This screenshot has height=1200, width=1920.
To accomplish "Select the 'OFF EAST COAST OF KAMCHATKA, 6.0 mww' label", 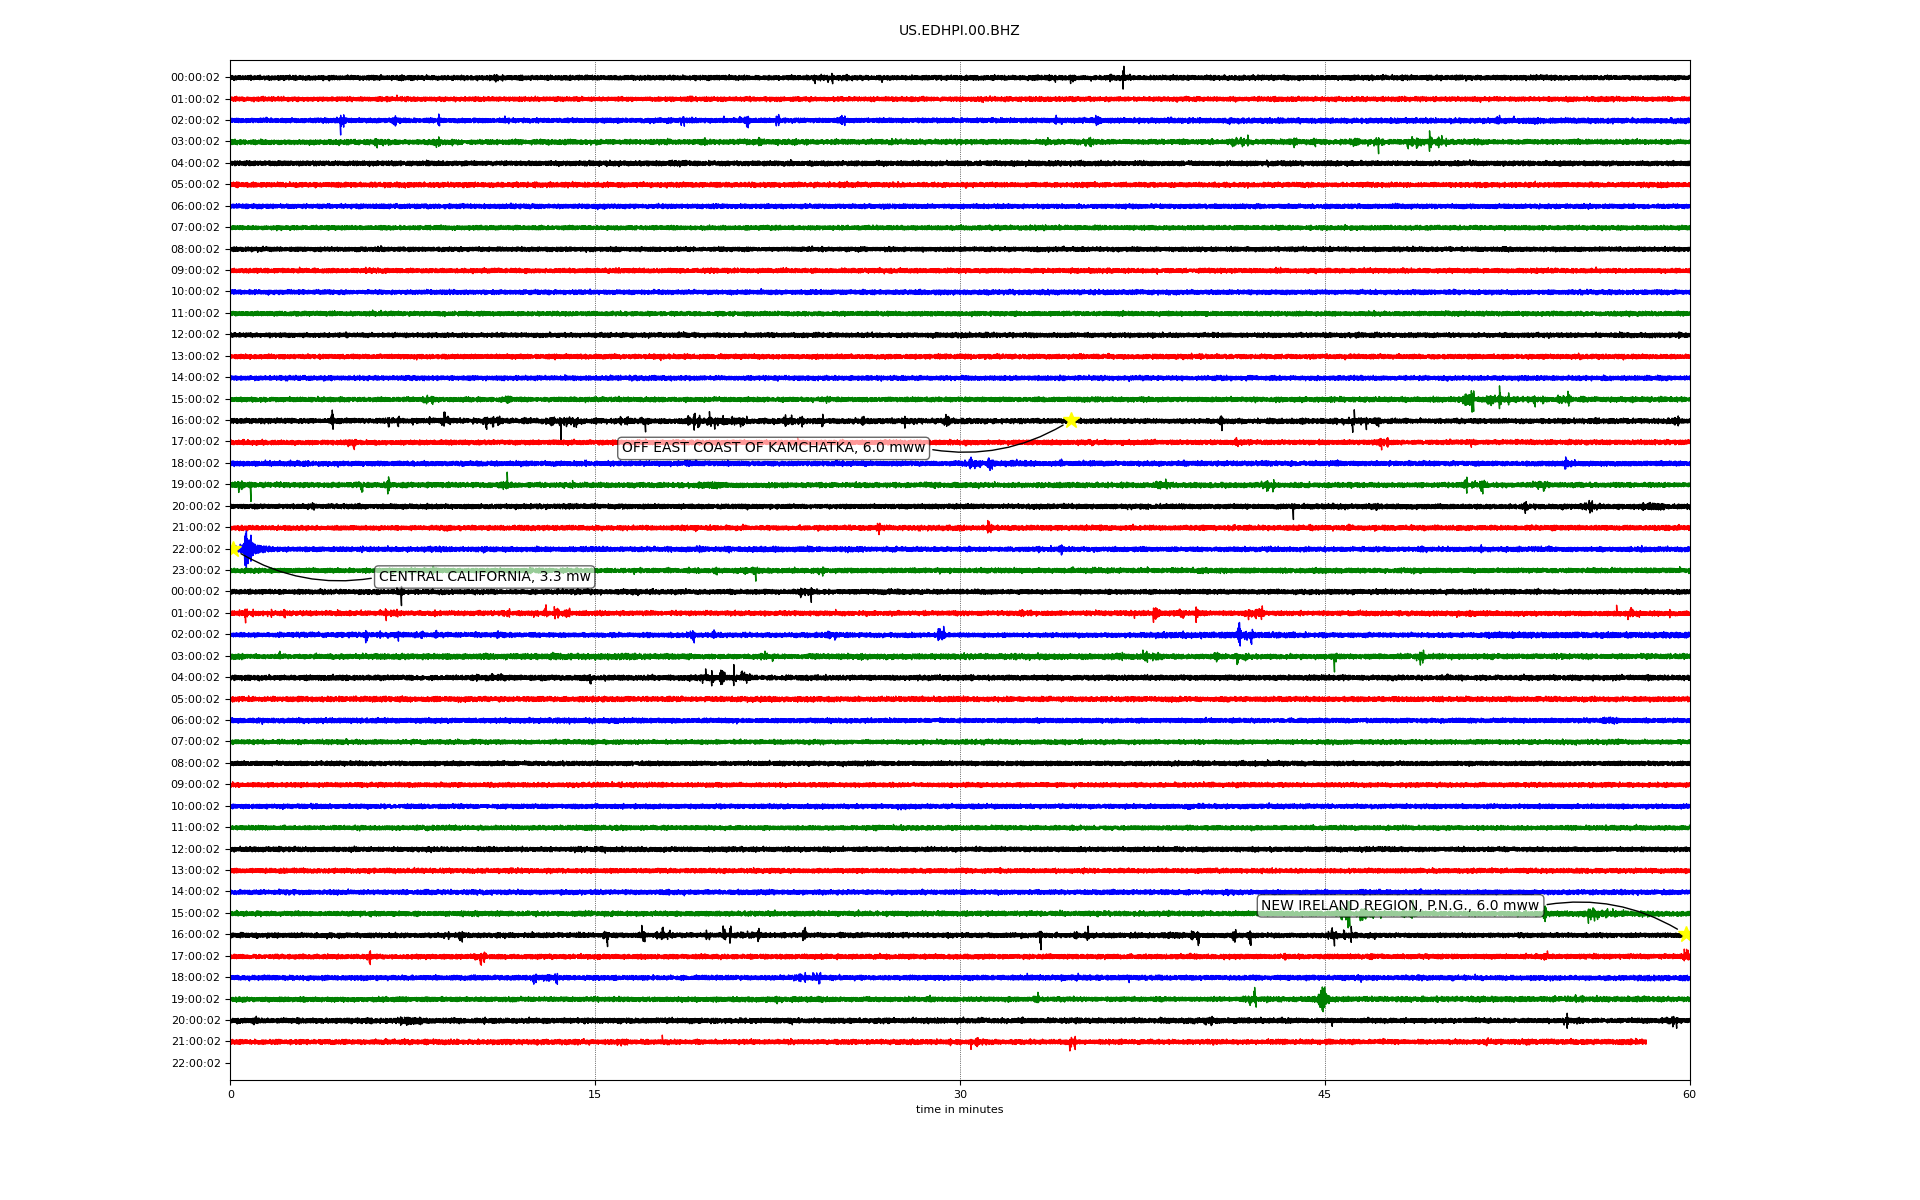I will click(773, 448).
